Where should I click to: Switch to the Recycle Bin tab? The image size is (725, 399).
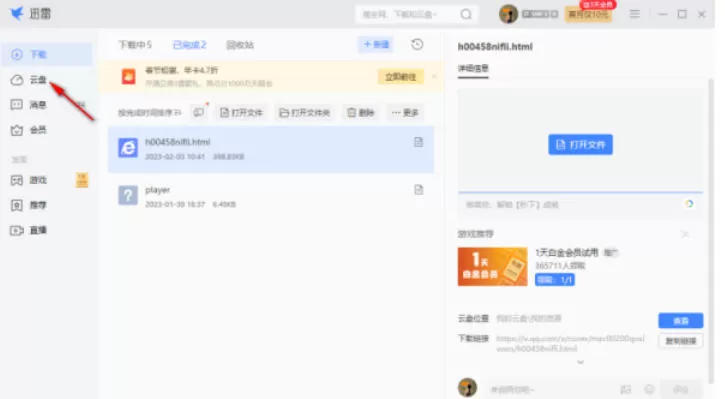click(240, 45)
